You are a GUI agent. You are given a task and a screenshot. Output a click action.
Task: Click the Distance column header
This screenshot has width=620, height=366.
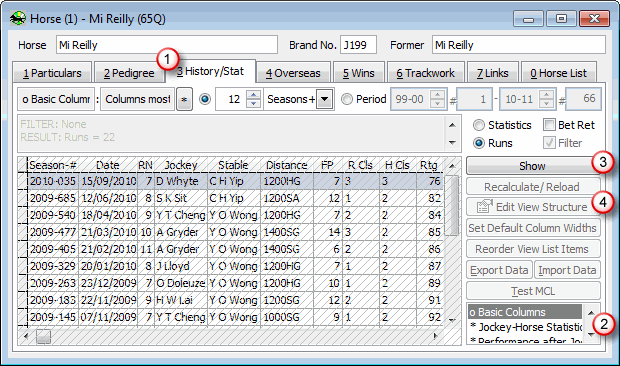pos(287,165)
